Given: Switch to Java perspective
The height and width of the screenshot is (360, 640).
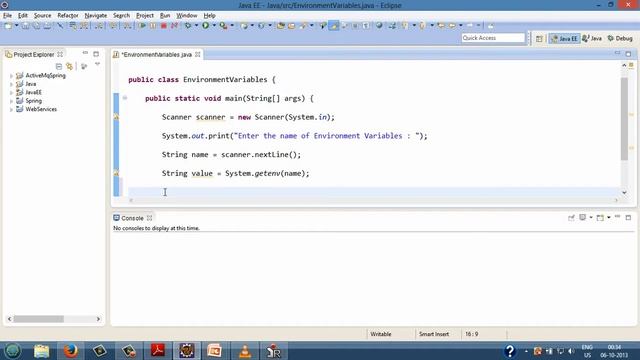Looking at the screenshot, I should pos(592,38).
